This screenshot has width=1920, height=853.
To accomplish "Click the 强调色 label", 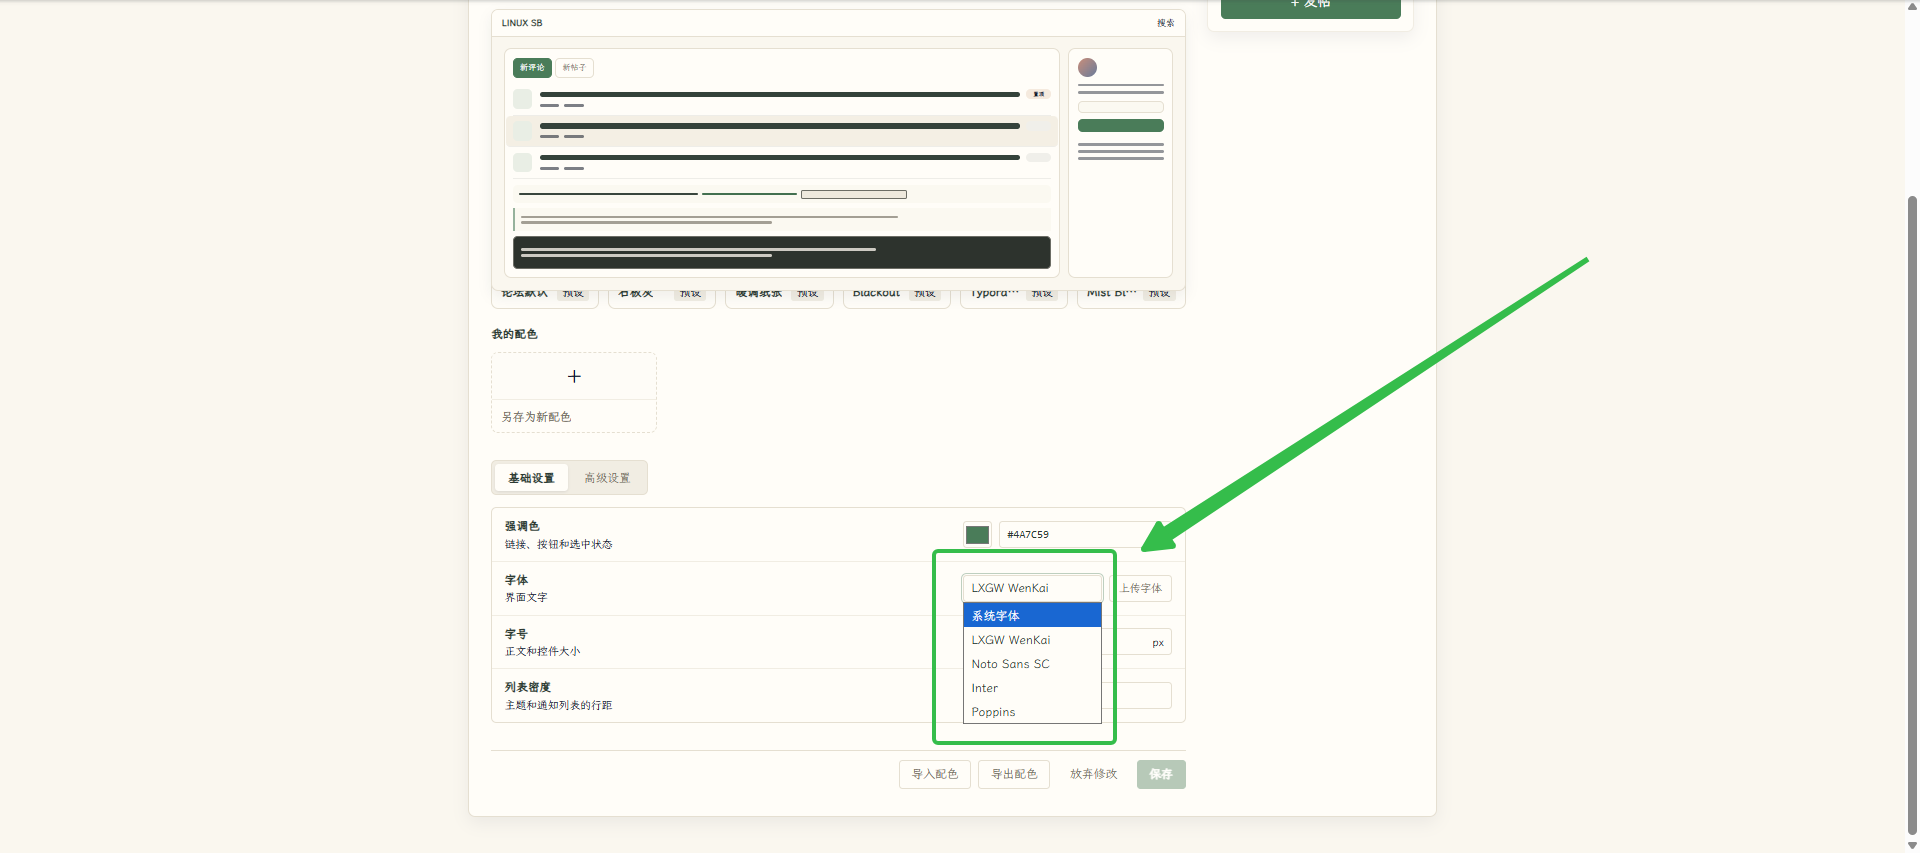I will point(522,526).
